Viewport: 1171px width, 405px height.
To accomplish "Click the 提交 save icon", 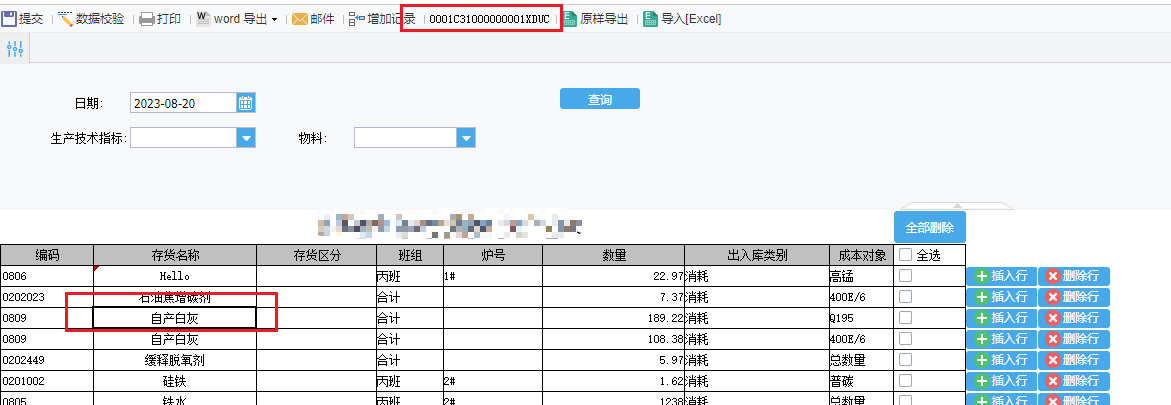I will click(x=8, y=19).
